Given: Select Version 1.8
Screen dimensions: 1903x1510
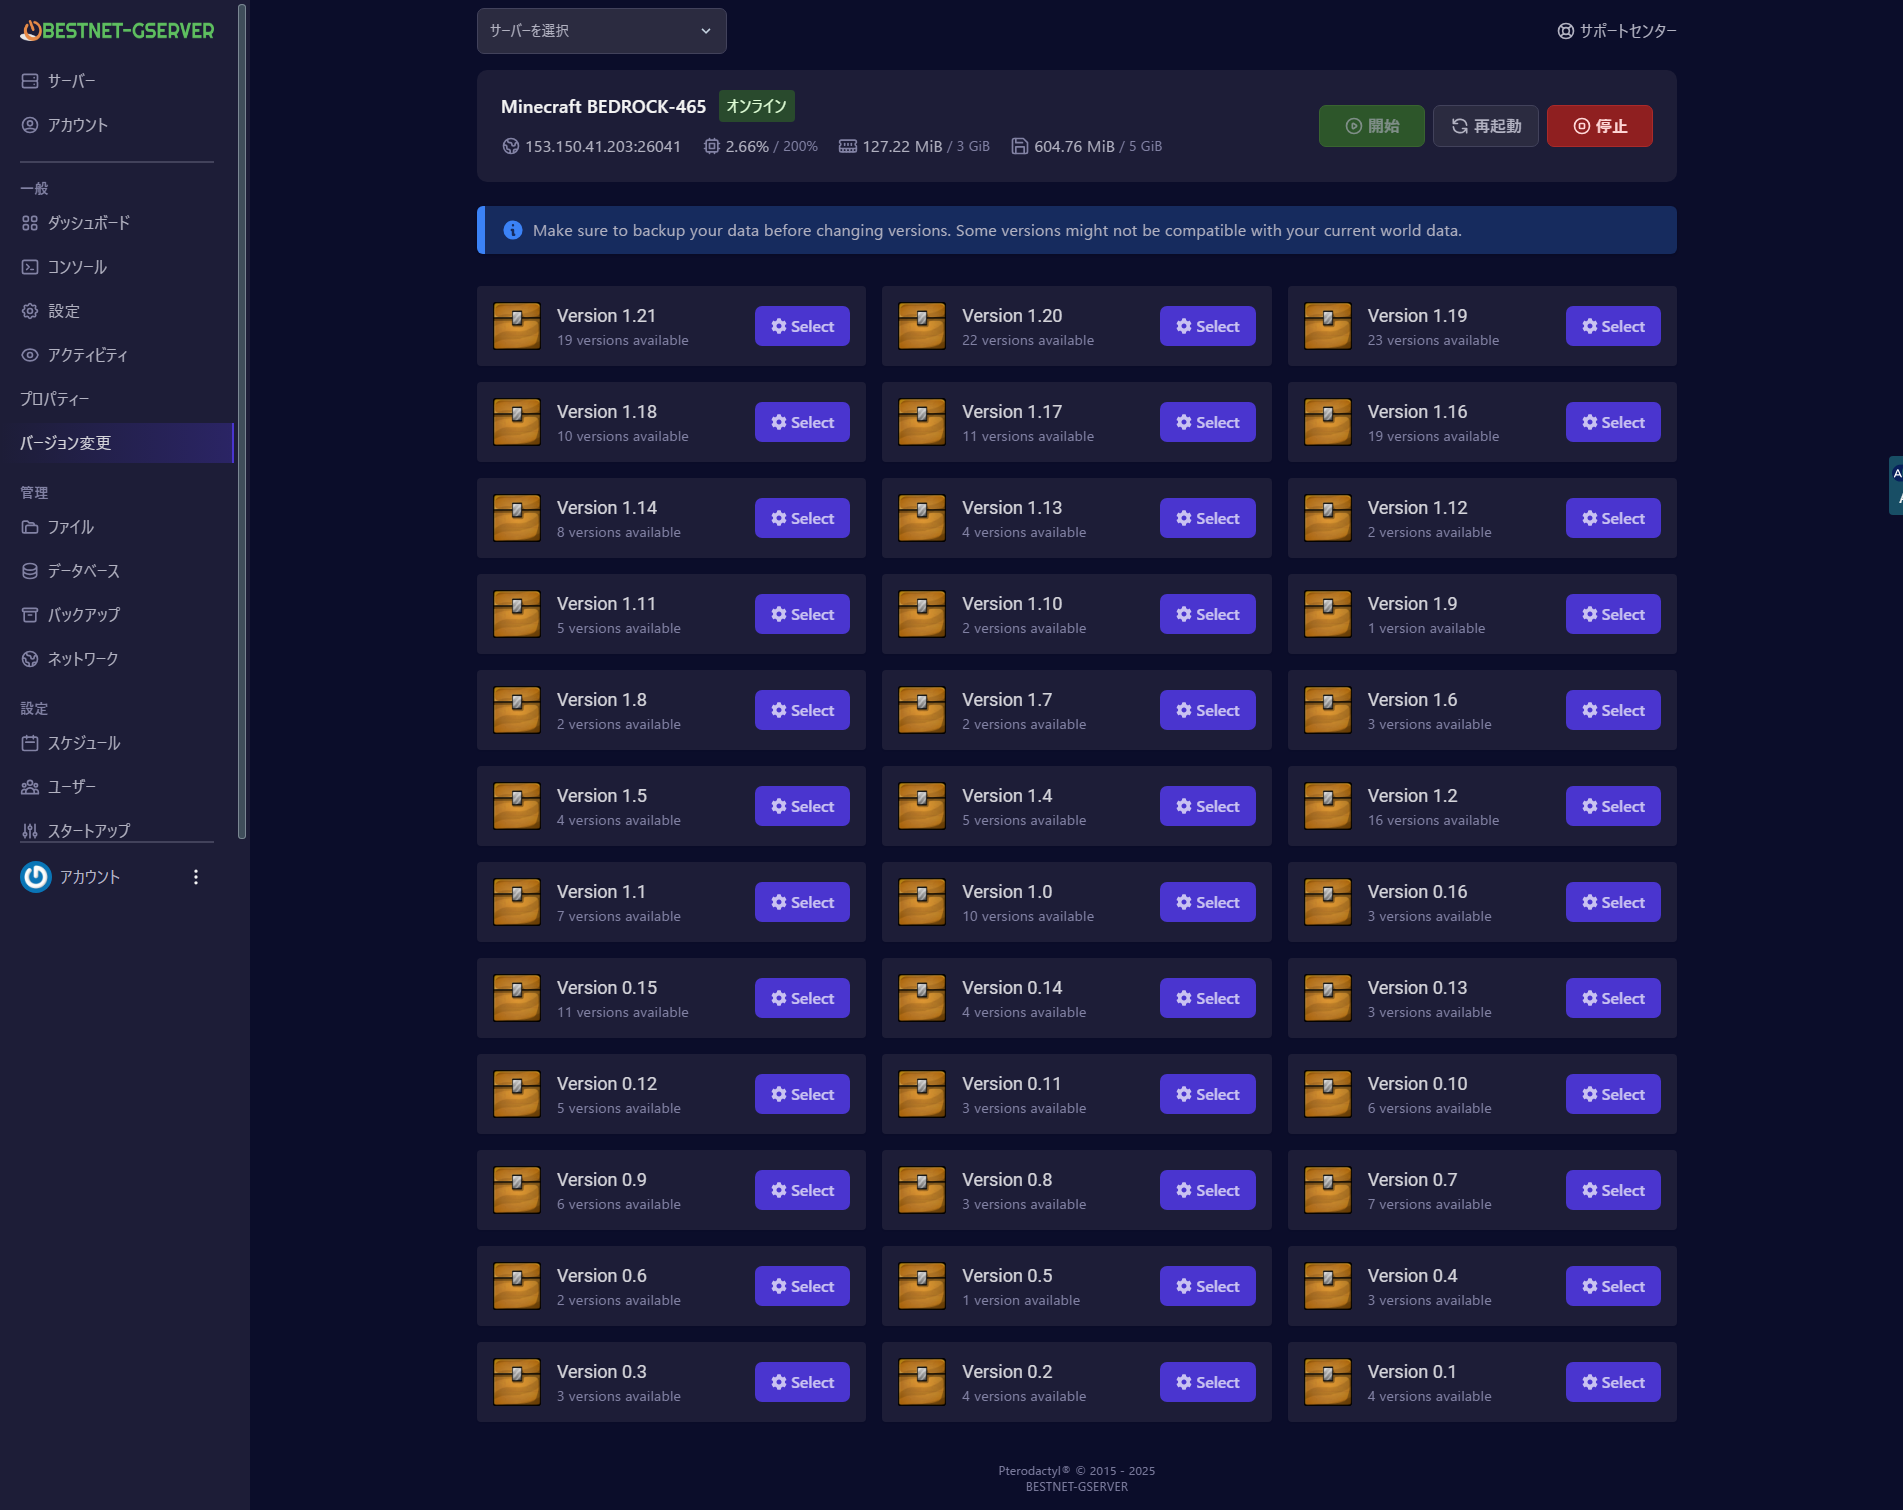Looking at the screenshot, I should (802, 710).
